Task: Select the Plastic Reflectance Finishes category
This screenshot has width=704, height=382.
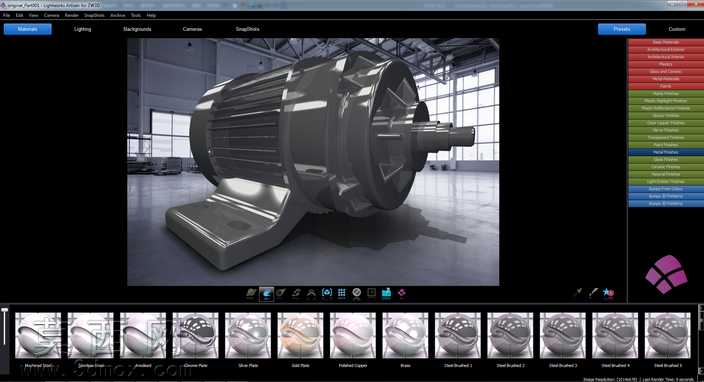Action: (x=665, y=108)
